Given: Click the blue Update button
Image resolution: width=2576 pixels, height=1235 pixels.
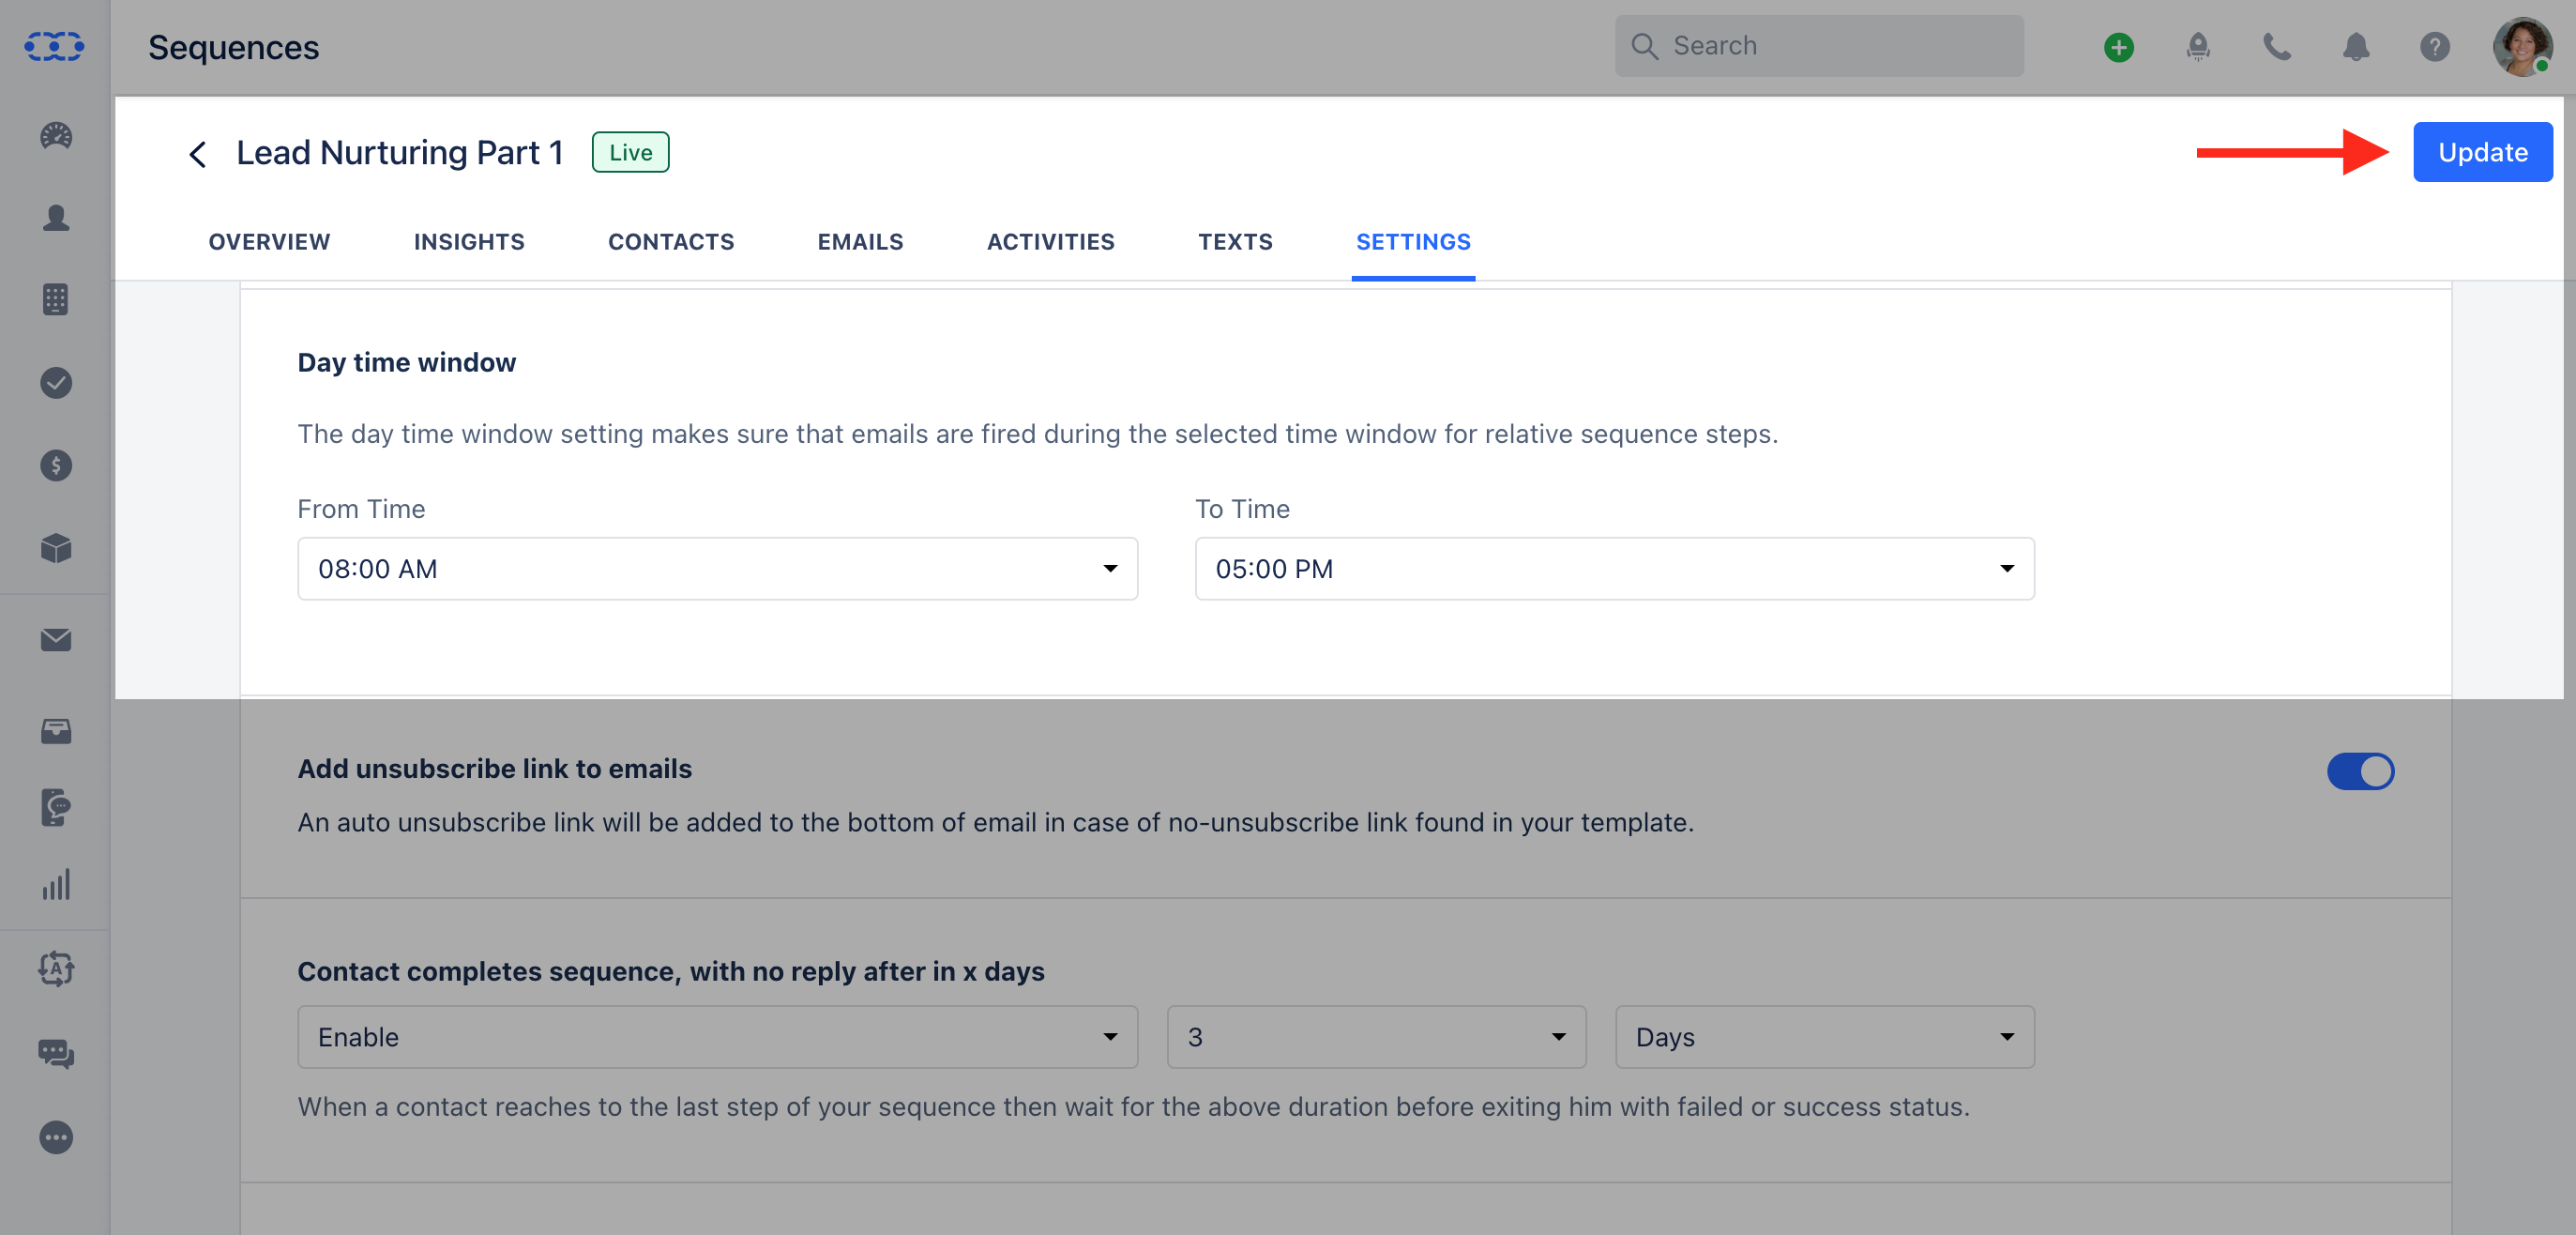Looking at the screenshot, I should tap(2482, 153).
